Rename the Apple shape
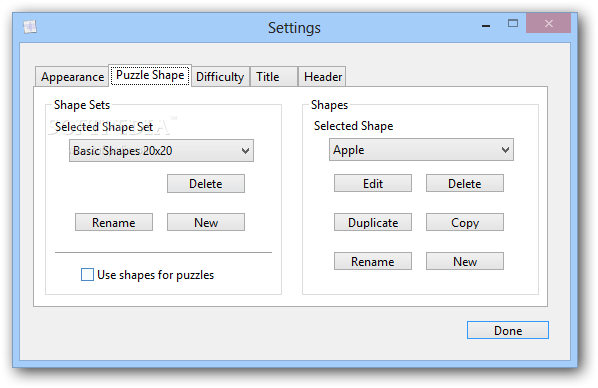 coord(373,261)
